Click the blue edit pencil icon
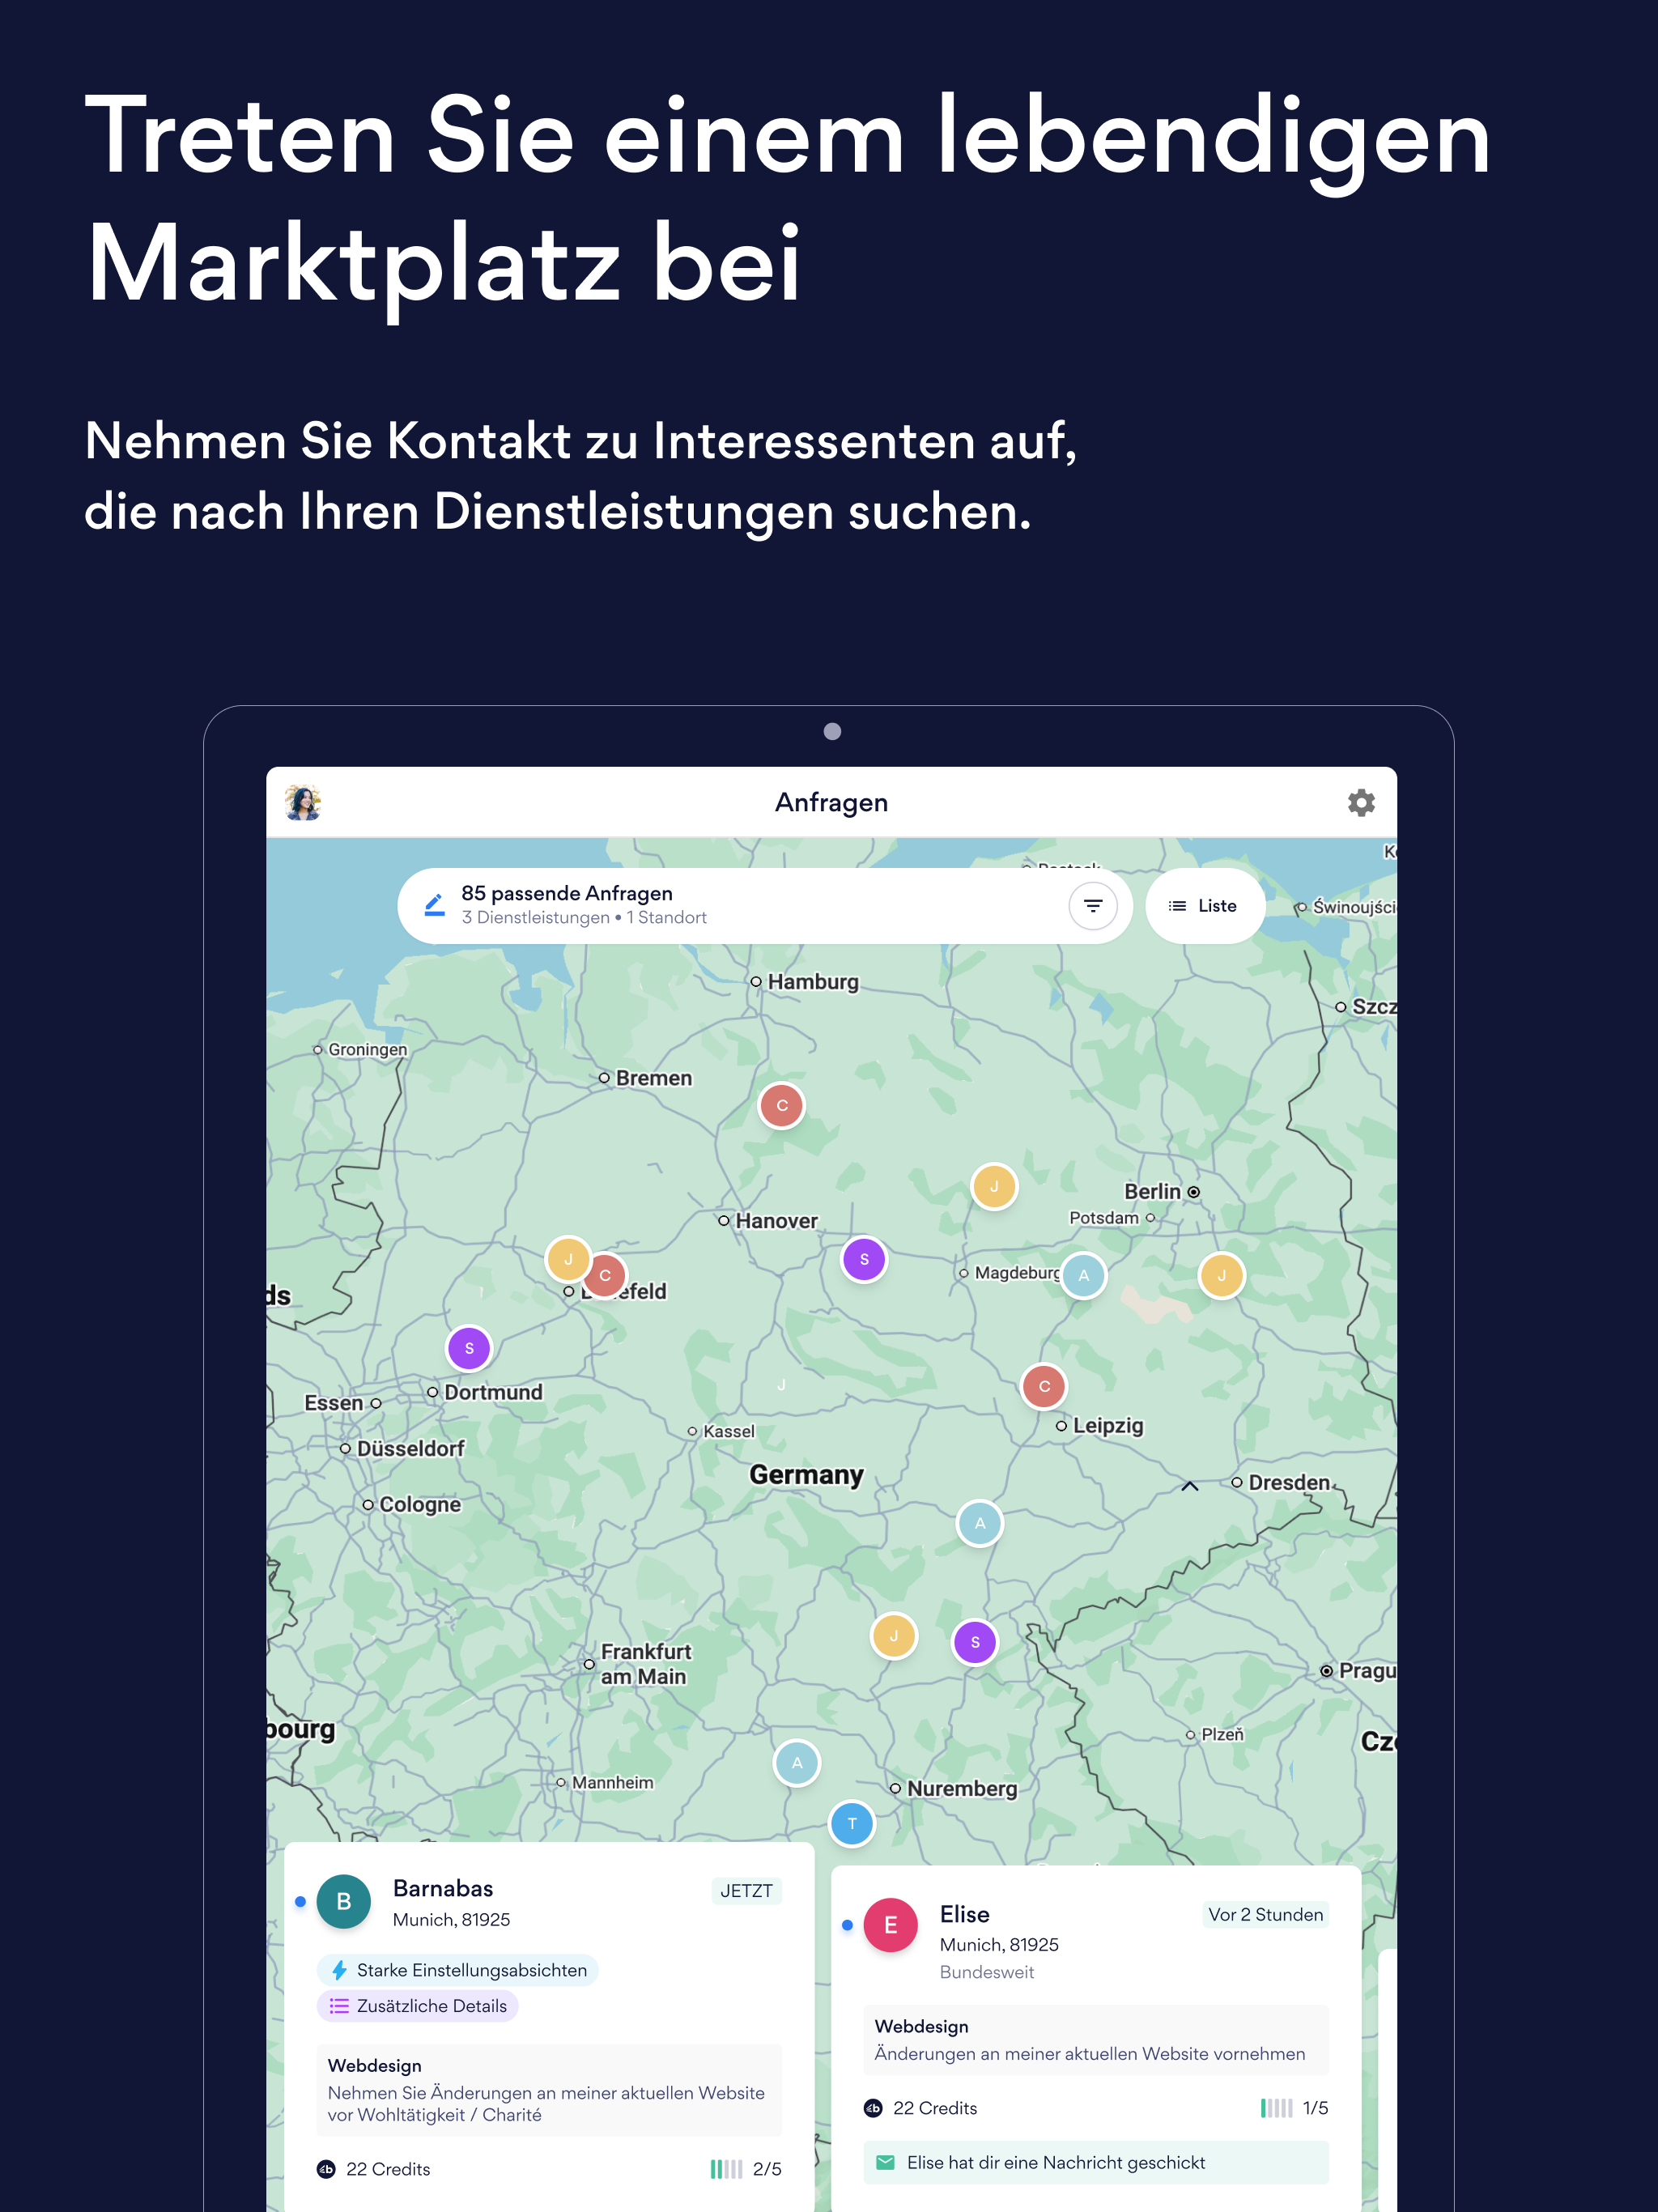Screen dimensions: 1658x2212 434,905
